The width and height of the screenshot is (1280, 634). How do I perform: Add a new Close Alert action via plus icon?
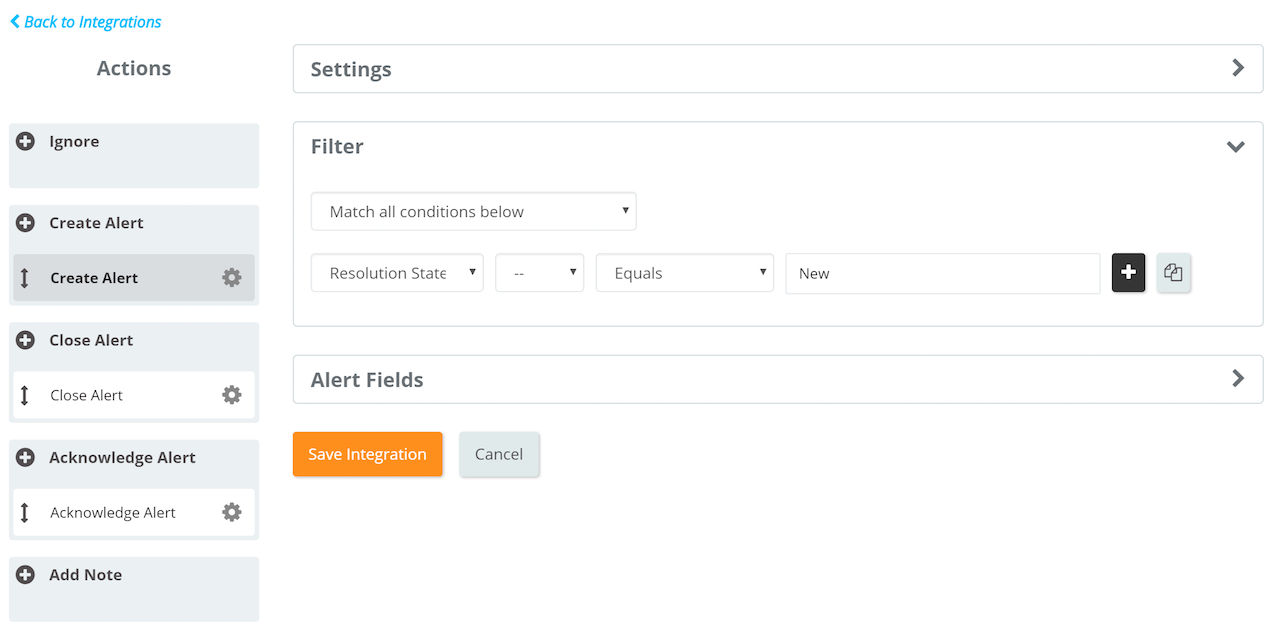click(x=26, y=340)
